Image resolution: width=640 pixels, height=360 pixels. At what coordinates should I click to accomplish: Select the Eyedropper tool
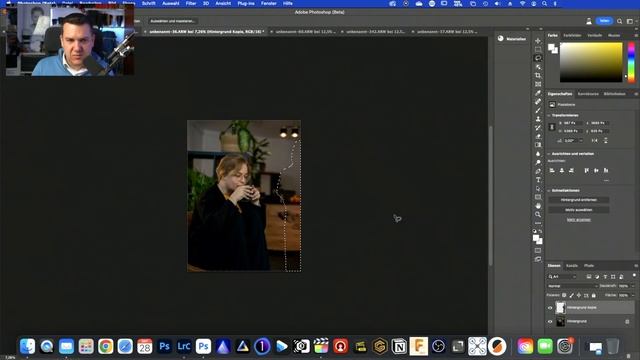point(538,93)
